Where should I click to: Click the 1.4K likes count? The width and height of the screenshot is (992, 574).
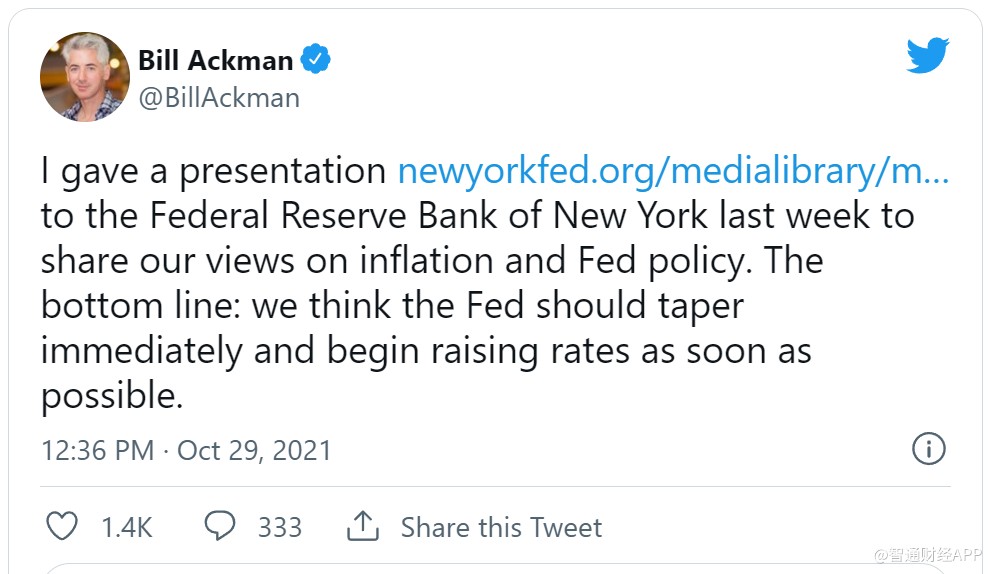click(127, 527)
